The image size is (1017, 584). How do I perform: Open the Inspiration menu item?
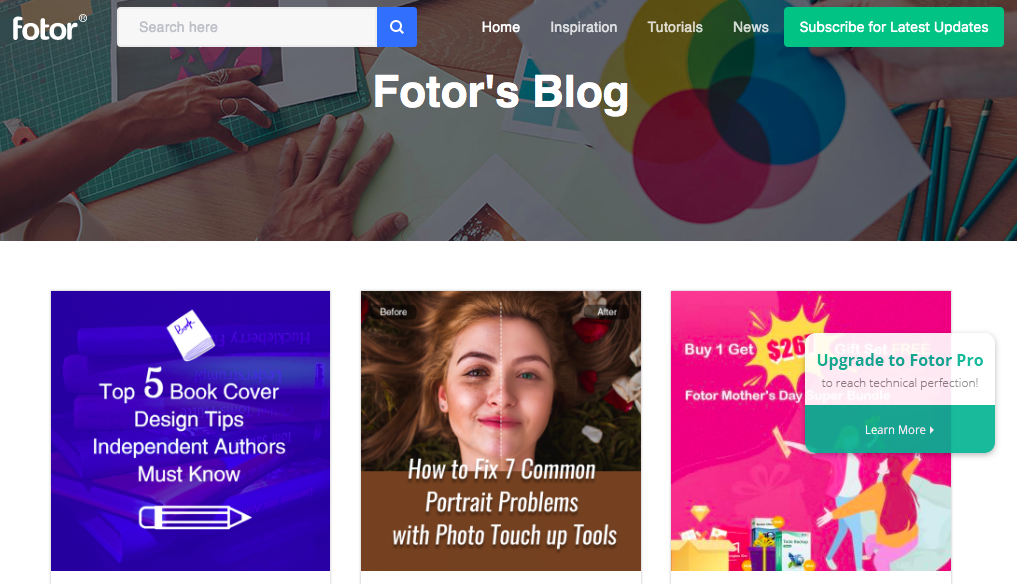(584, 27)
